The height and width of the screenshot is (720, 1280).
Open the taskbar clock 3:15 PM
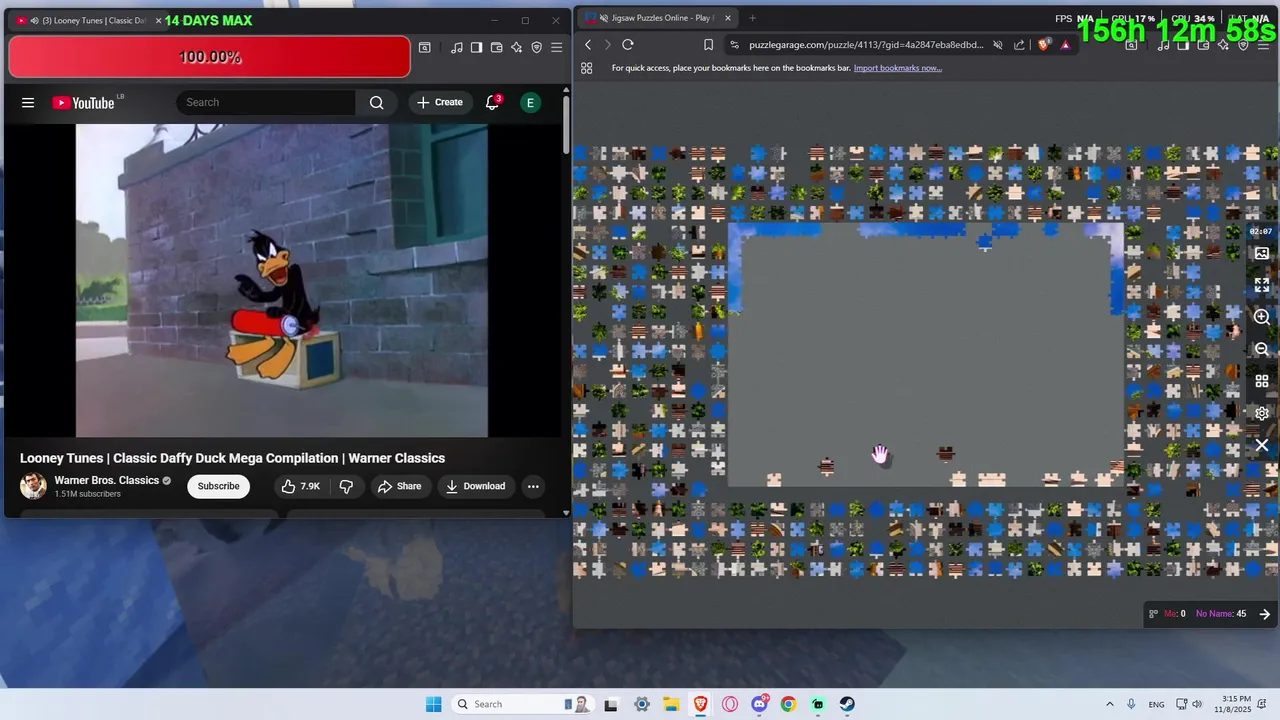(1236, 704)
